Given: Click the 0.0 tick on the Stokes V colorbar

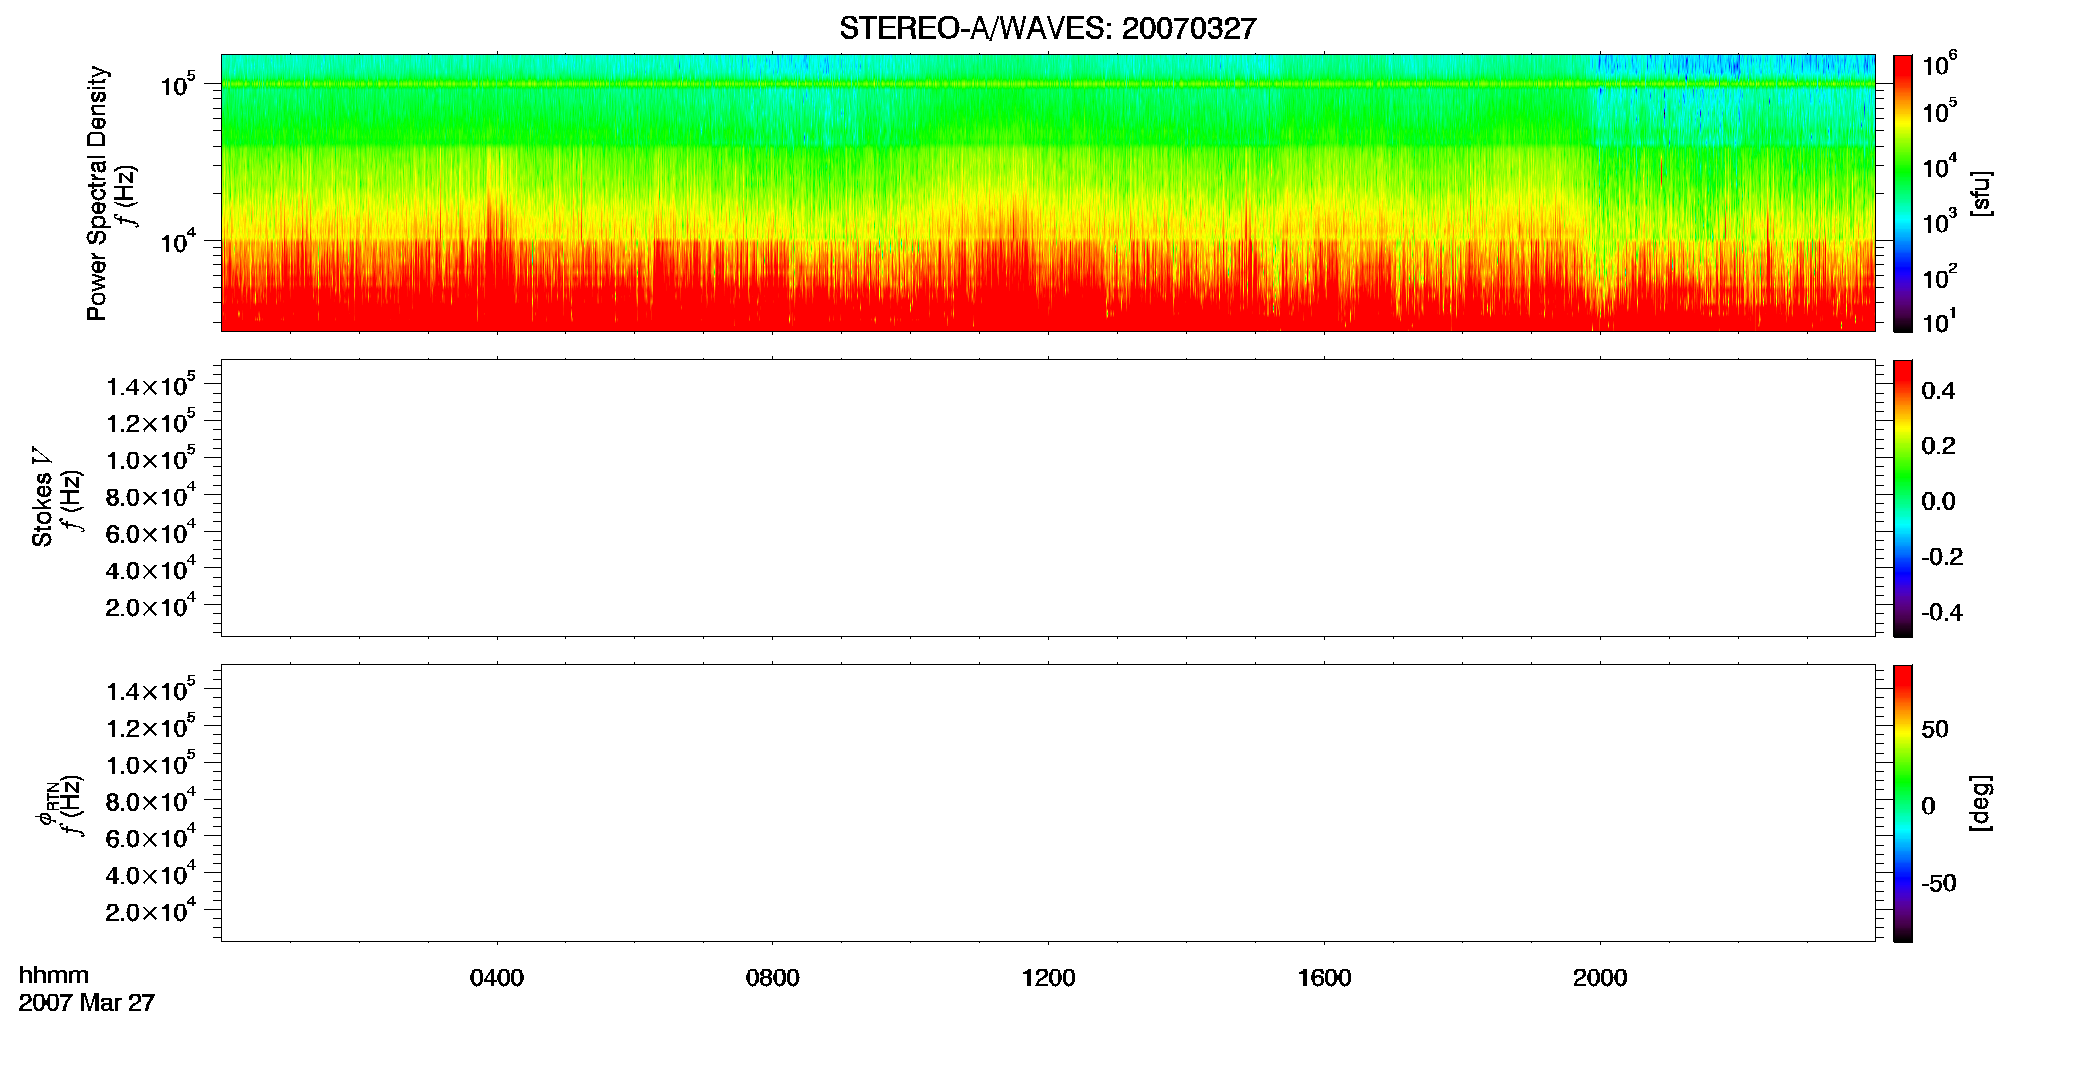Looking at the screenshot, I should coord(1938,501).
